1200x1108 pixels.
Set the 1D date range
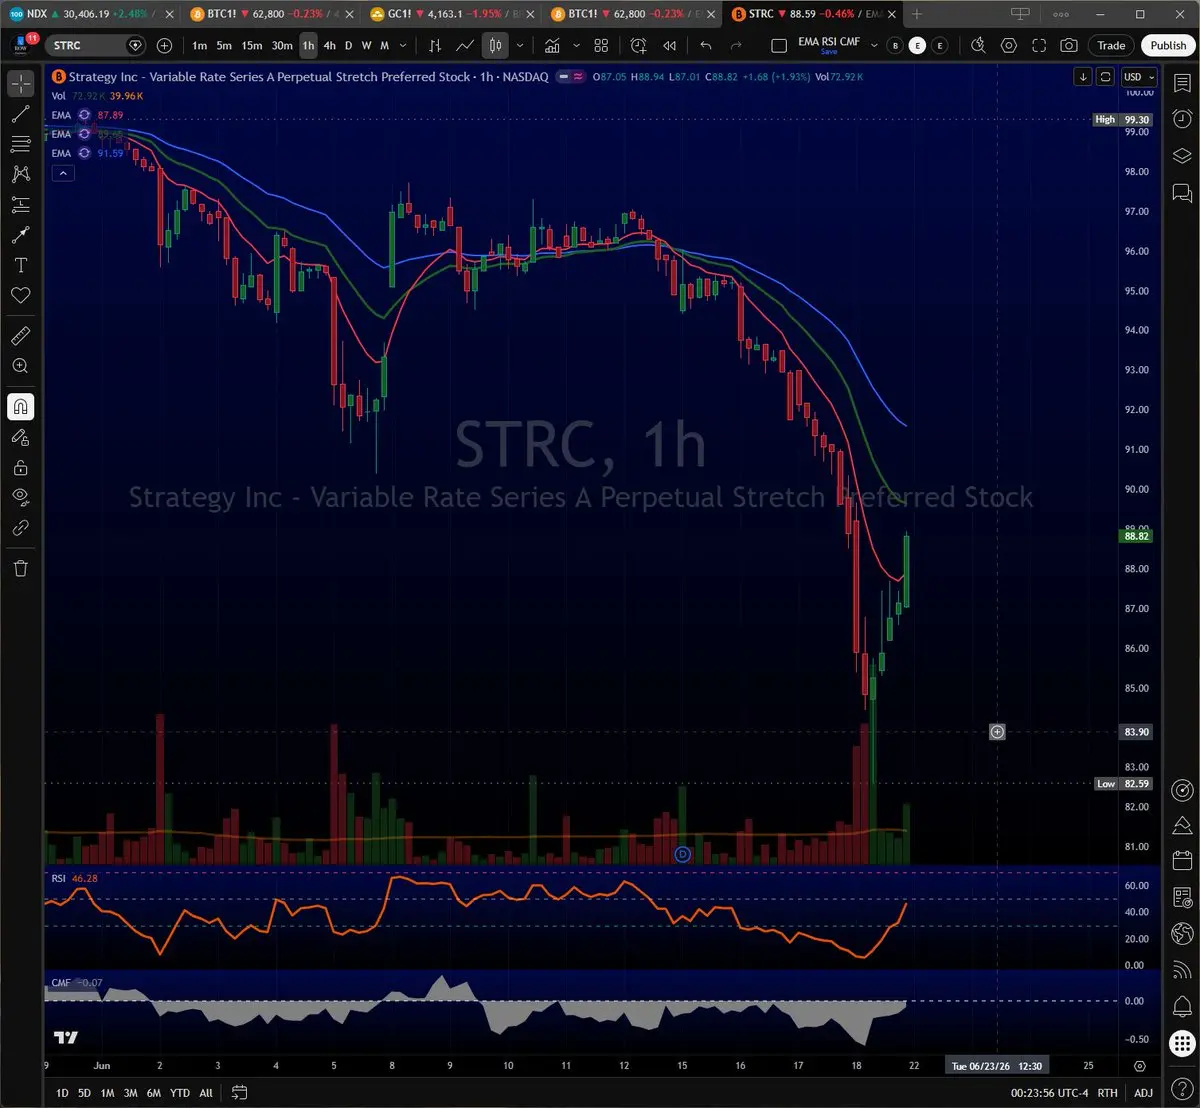click(62, 1093)
